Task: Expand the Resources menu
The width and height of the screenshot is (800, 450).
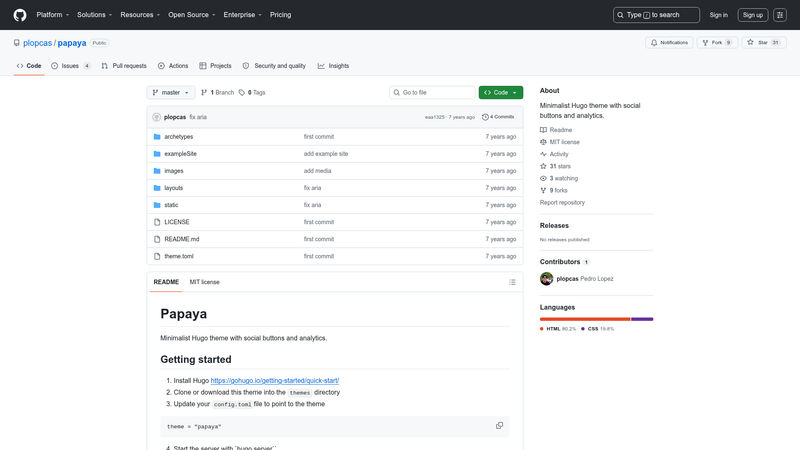Action: pos(140,15)
